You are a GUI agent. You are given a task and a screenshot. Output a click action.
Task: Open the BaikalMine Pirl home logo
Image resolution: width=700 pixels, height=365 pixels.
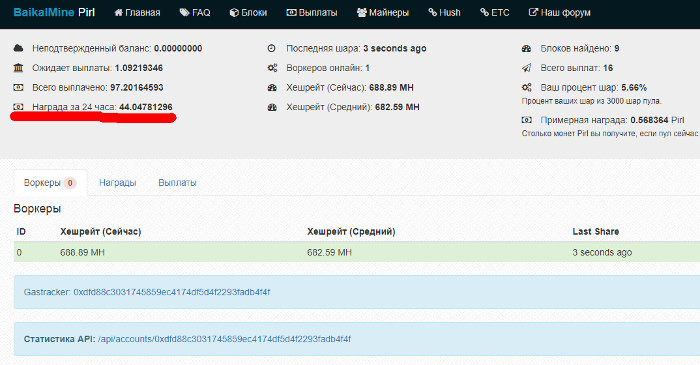pyautogui.click(x=54, y=12)
